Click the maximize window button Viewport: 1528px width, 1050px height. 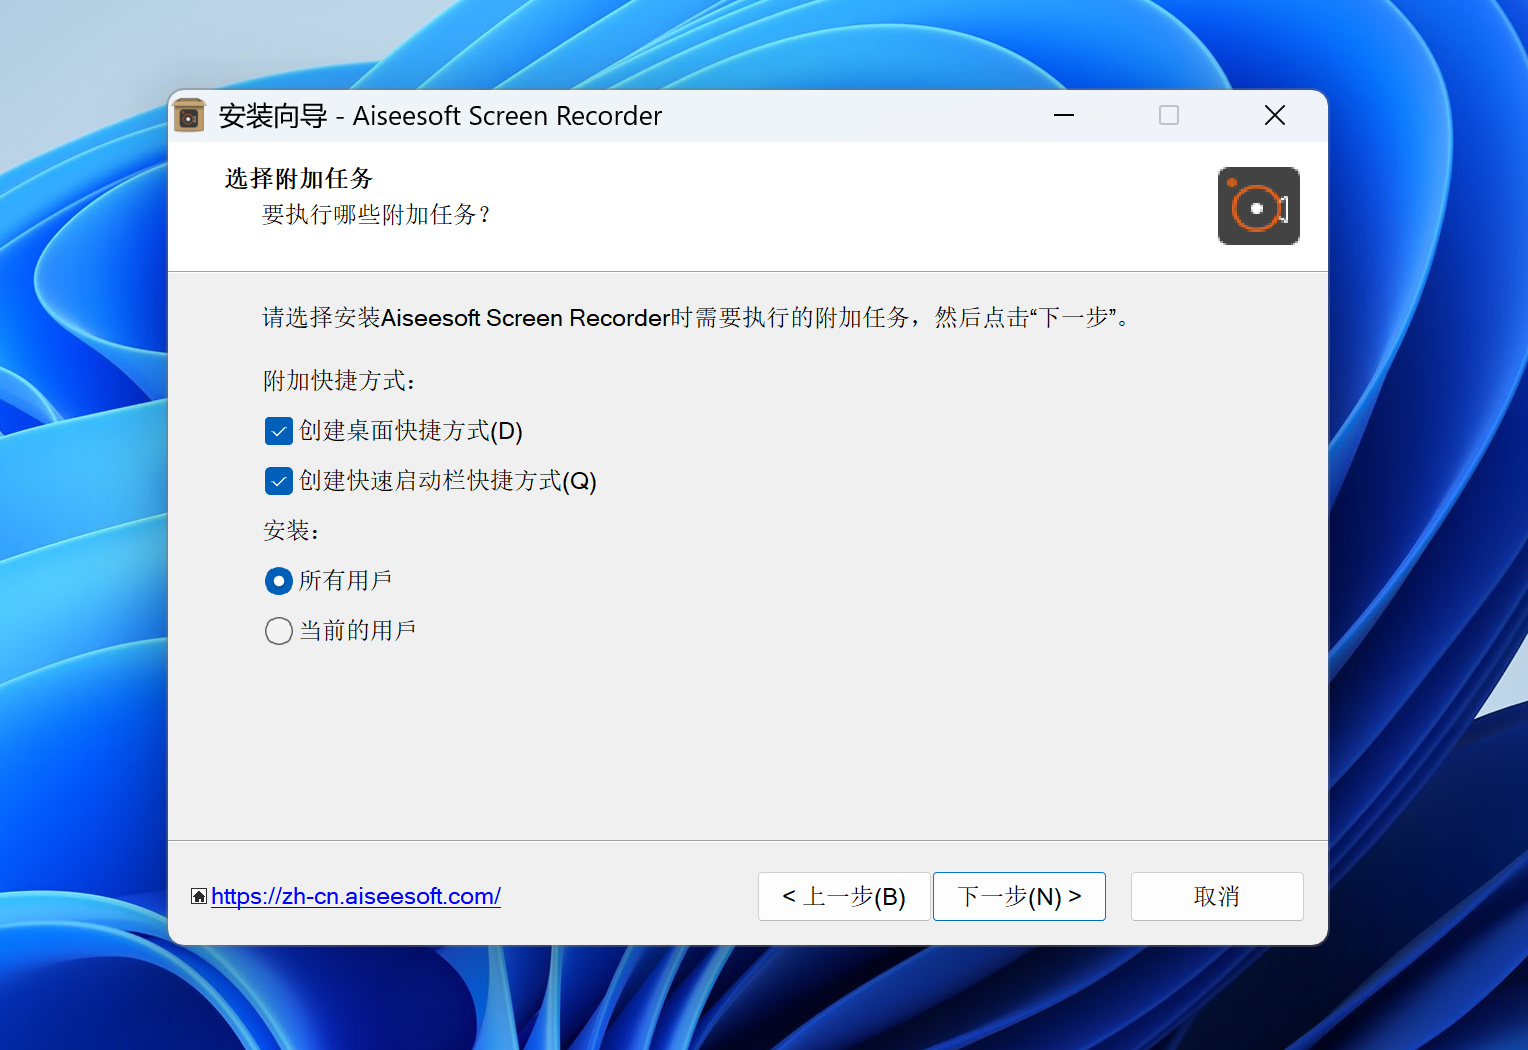pyautogui.click(x=1168, y=116)
